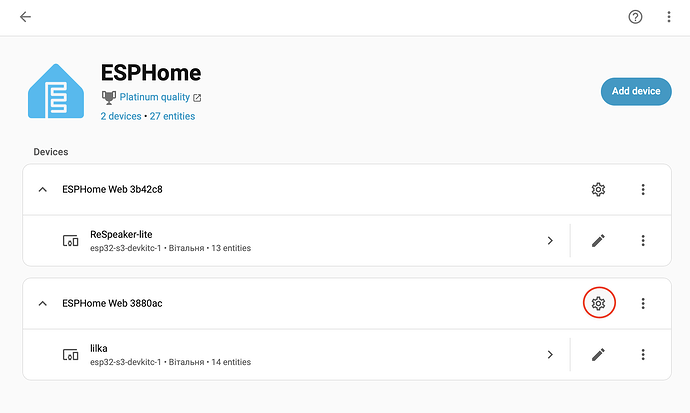Open settings gear for ESPHome Web 3880ac
This screenshot has height=413, width=690.
(598, 303)
